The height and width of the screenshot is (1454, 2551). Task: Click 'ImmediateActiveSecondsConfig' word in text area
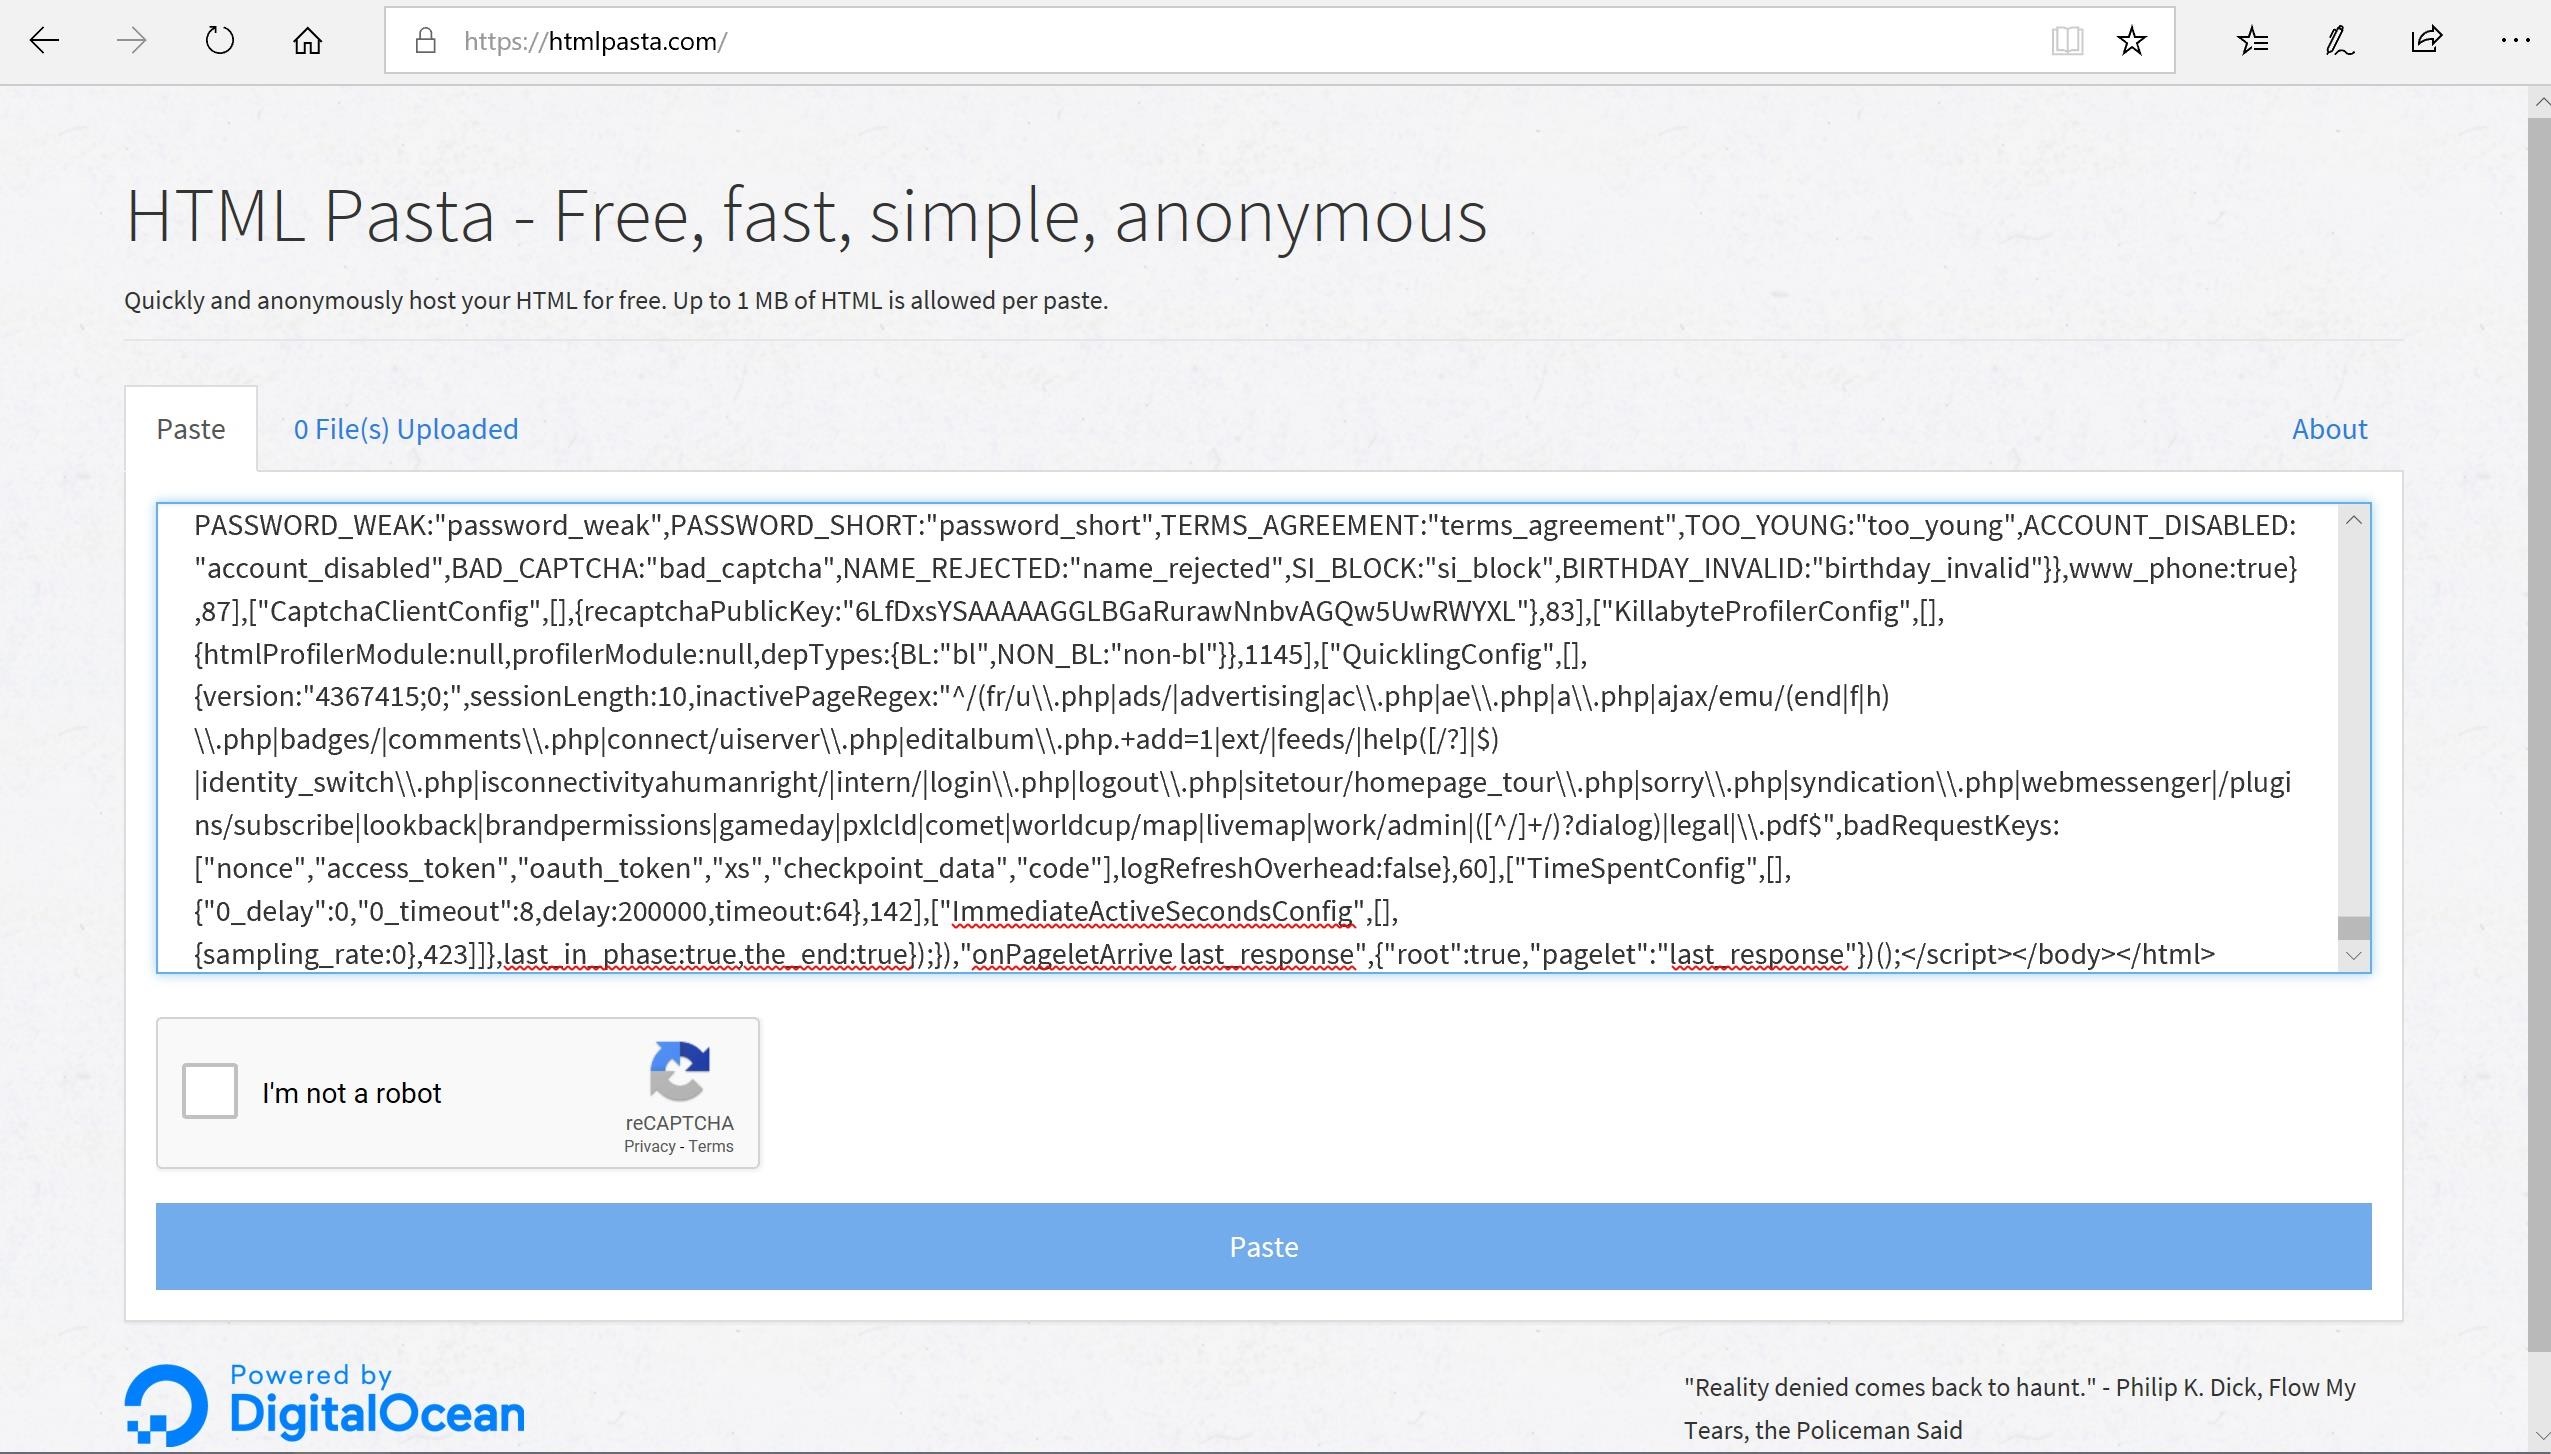click(1152, 911)
